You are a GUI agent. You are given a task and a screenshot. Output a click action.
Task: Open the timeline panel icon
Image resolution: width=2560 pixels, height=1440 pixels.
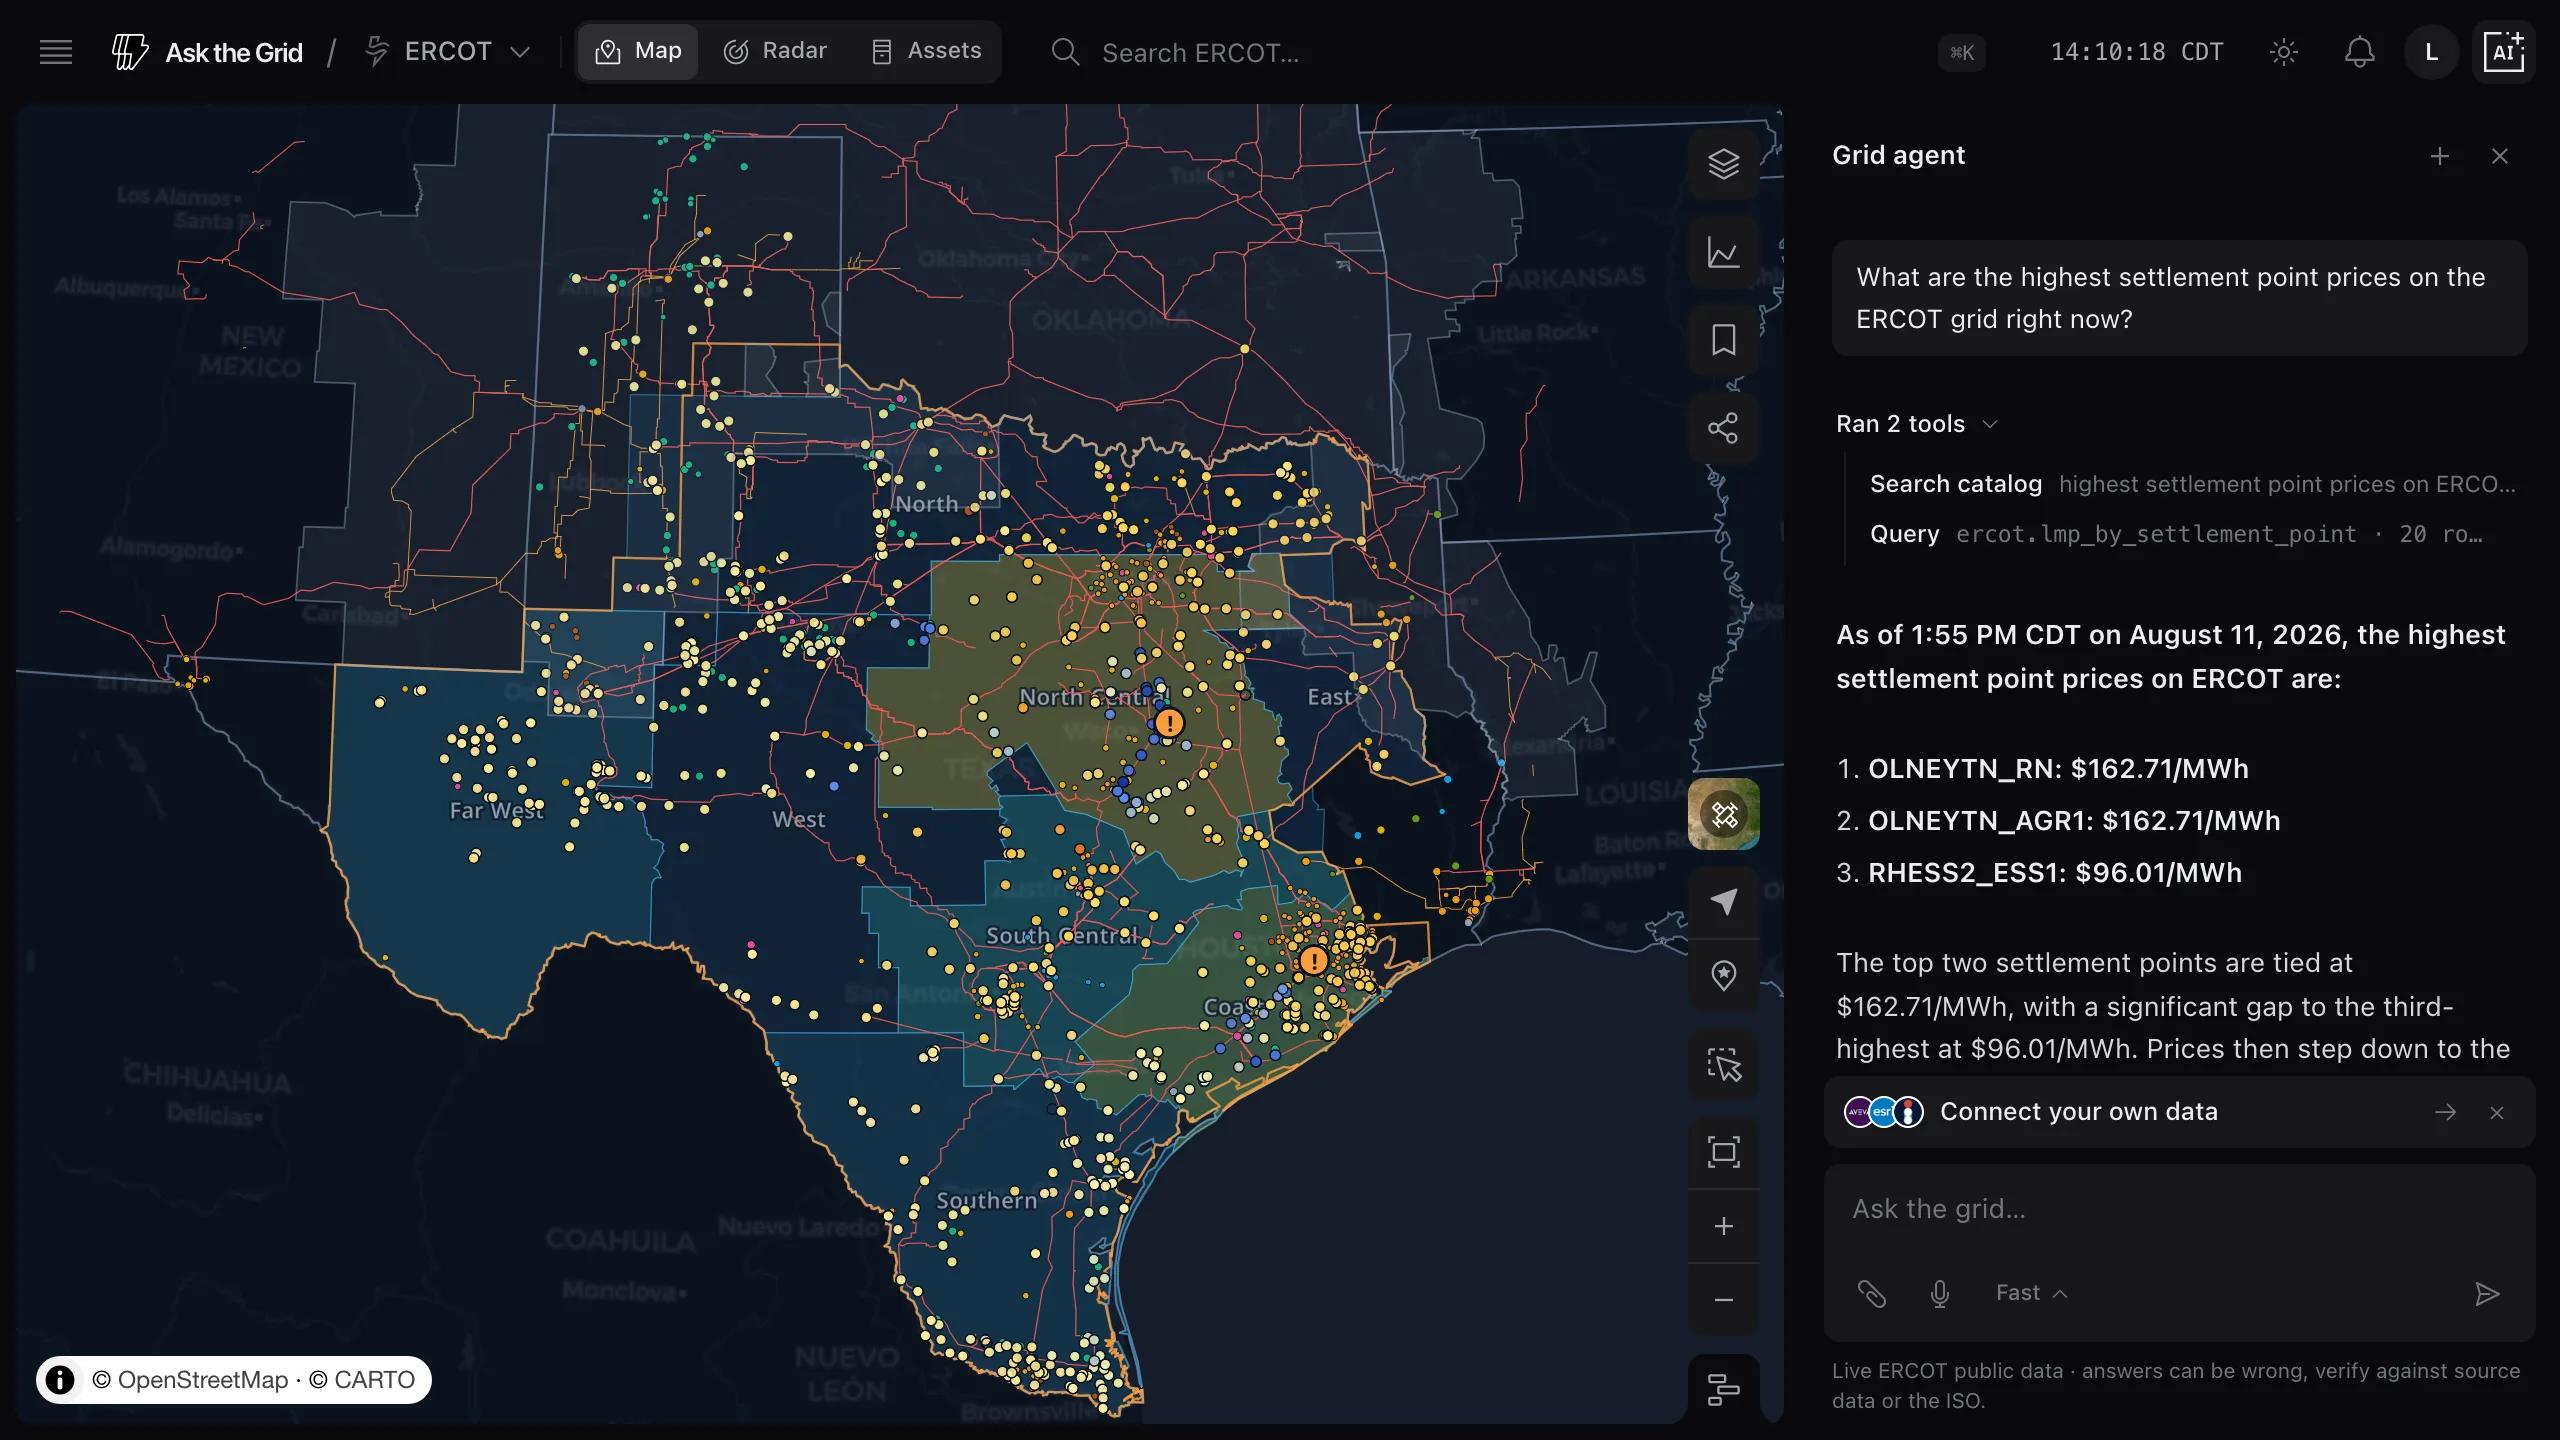(x=1723, y=1388)
